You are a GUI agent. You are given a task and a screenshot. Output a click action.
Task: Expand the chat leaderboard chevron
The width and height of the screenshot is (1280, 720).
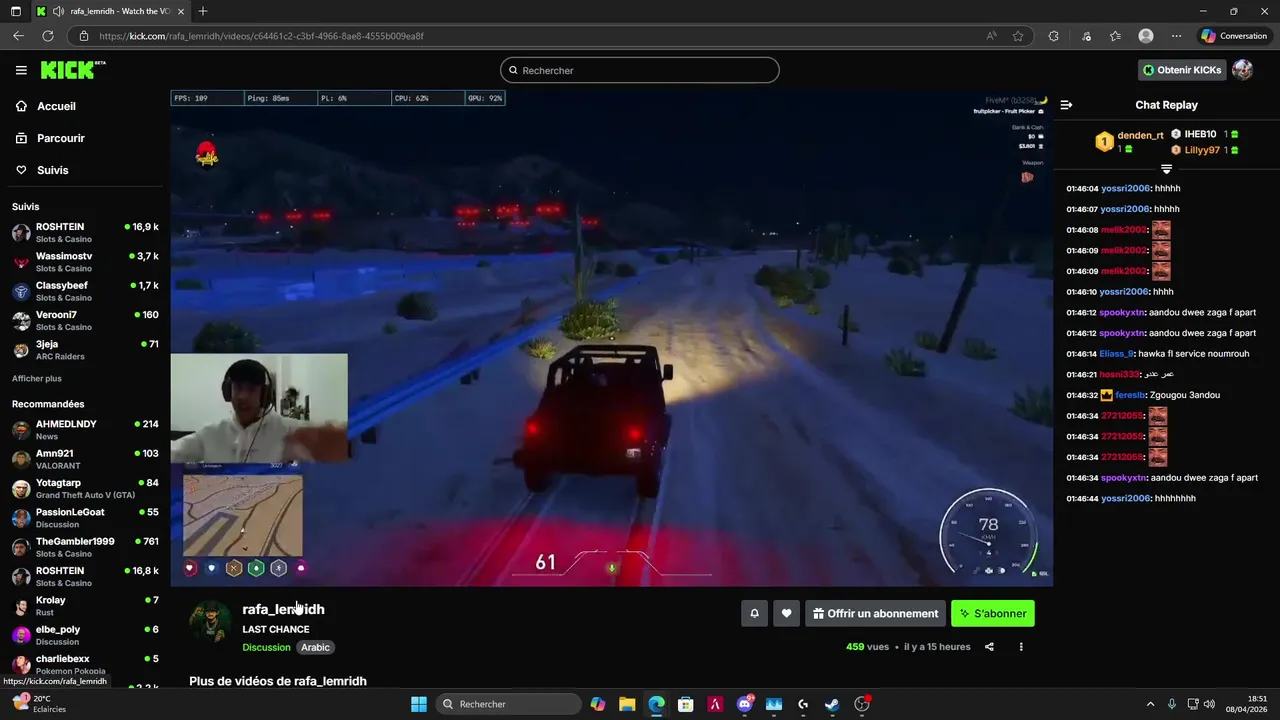pos(1166,169)
